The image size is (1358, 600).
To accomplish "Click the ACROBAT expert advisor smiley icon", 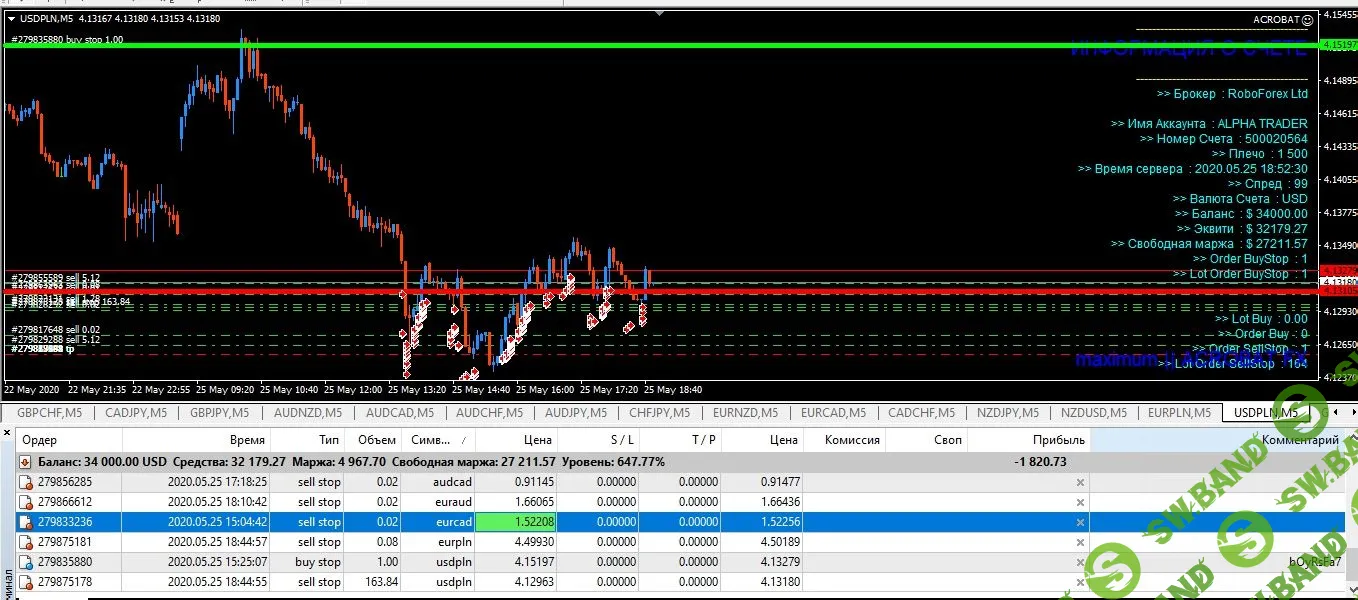I will coord(1307,20).
